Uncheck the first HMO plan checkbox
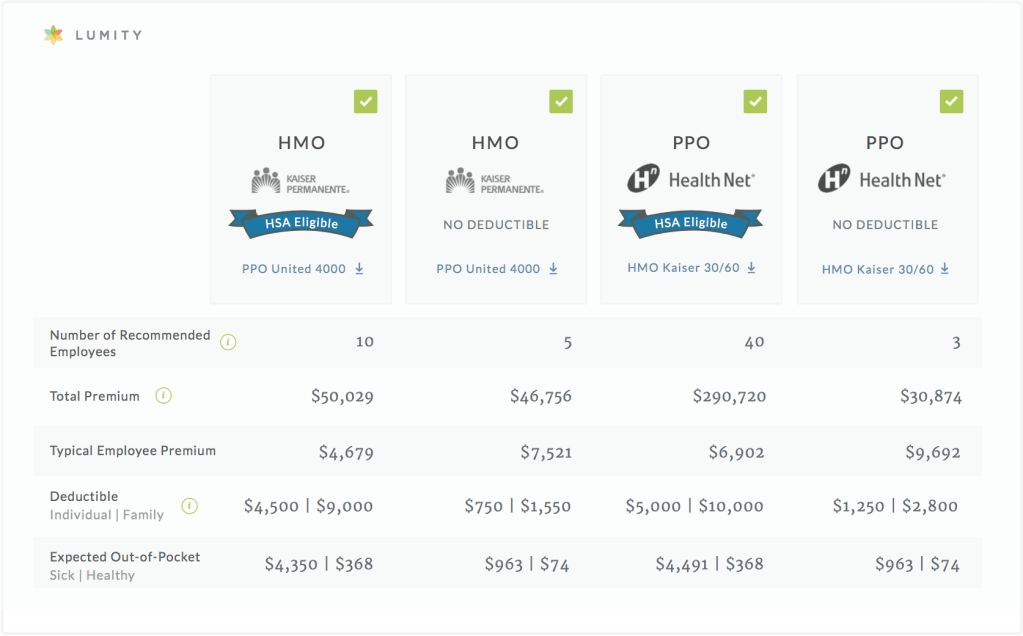The width and height of the screenshot is (1023, 636). click(x=365, y=101)
